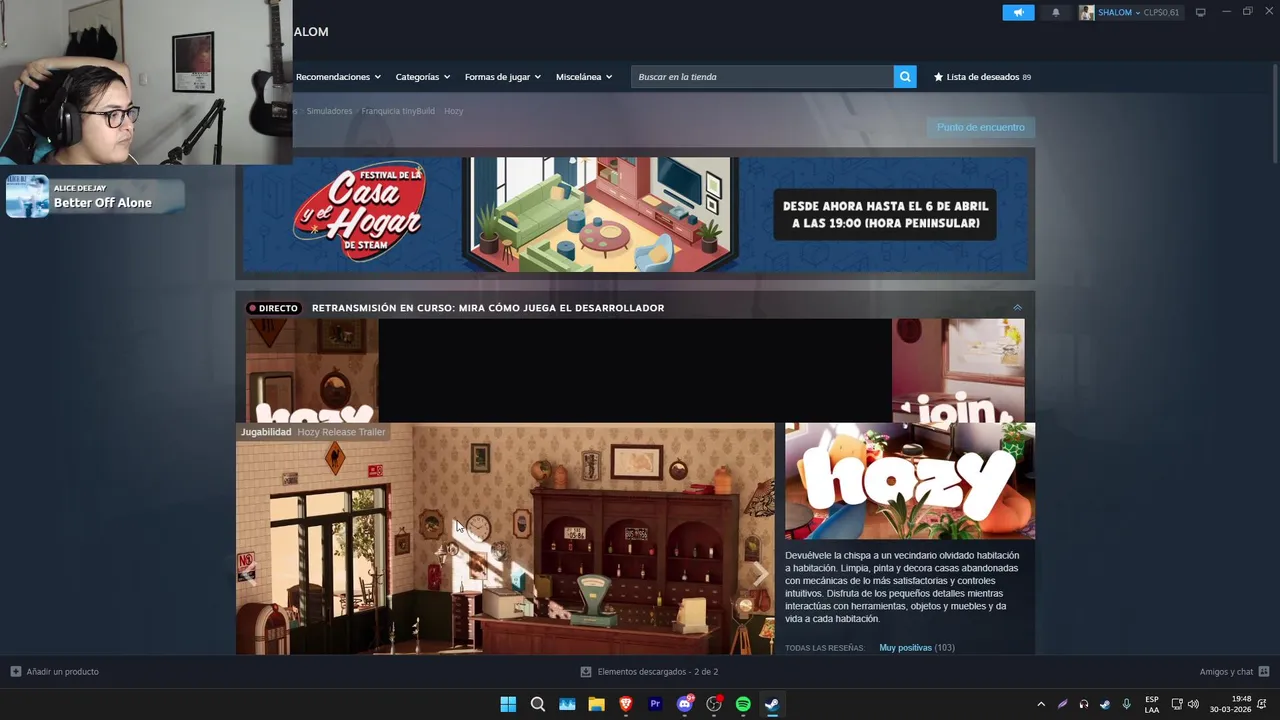Open Discord from the taskbar
The width and height of the screenshot is (1280, 720).
[x=685, y=704]
